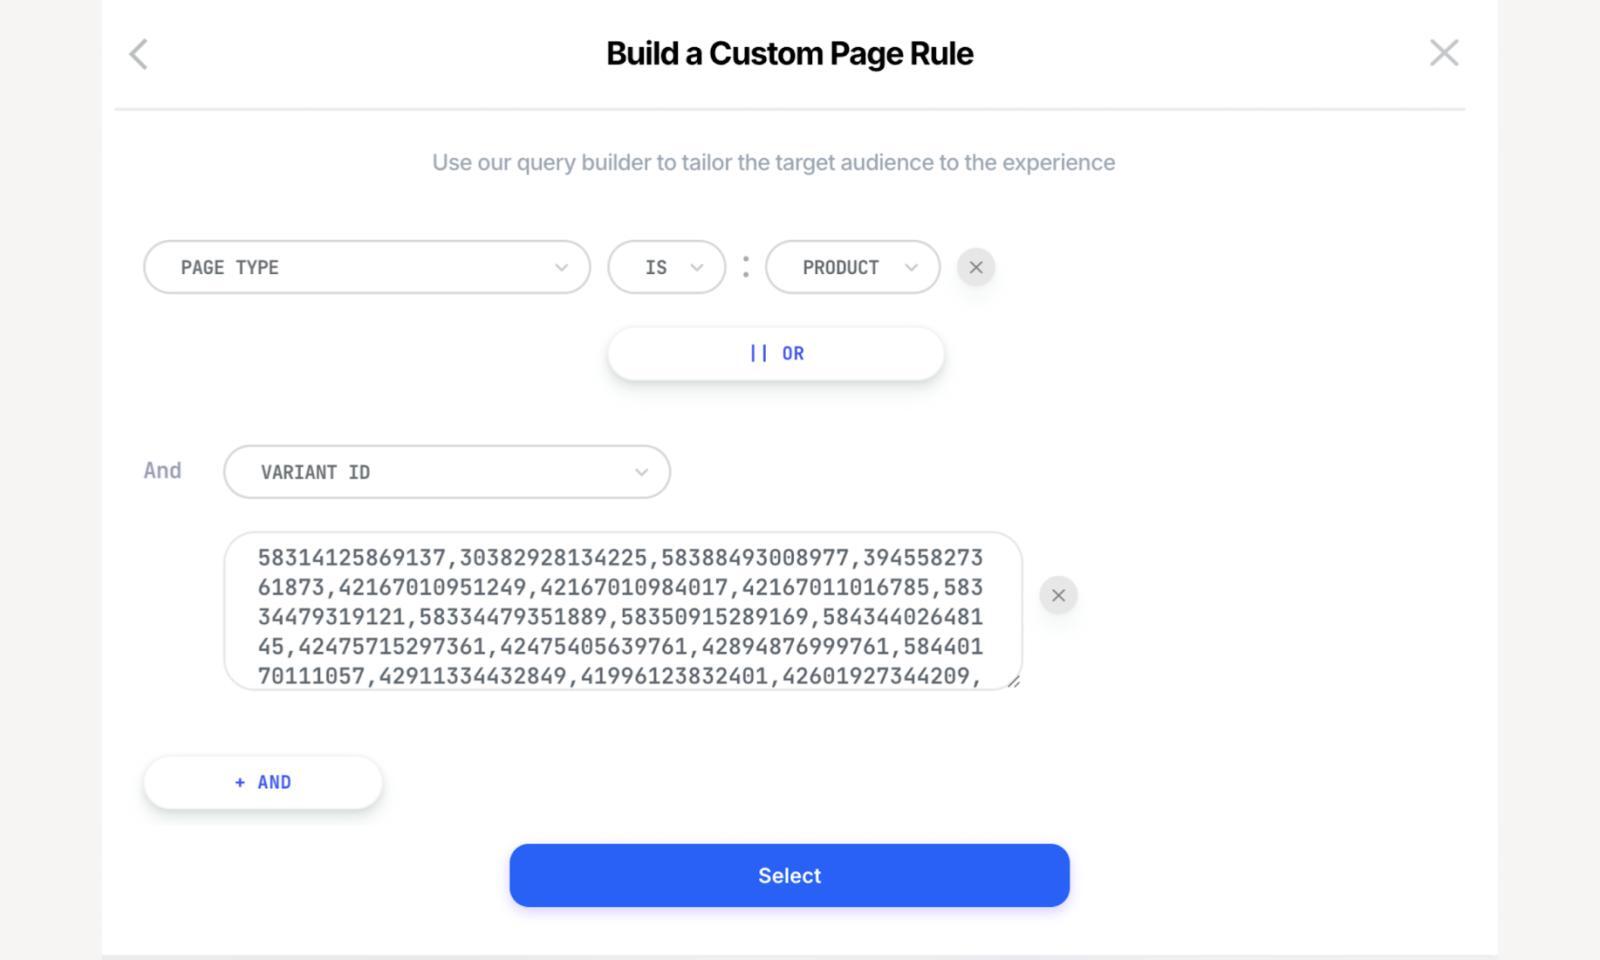
Task: Click the query builder description text
Action: [x=773, y=162]
